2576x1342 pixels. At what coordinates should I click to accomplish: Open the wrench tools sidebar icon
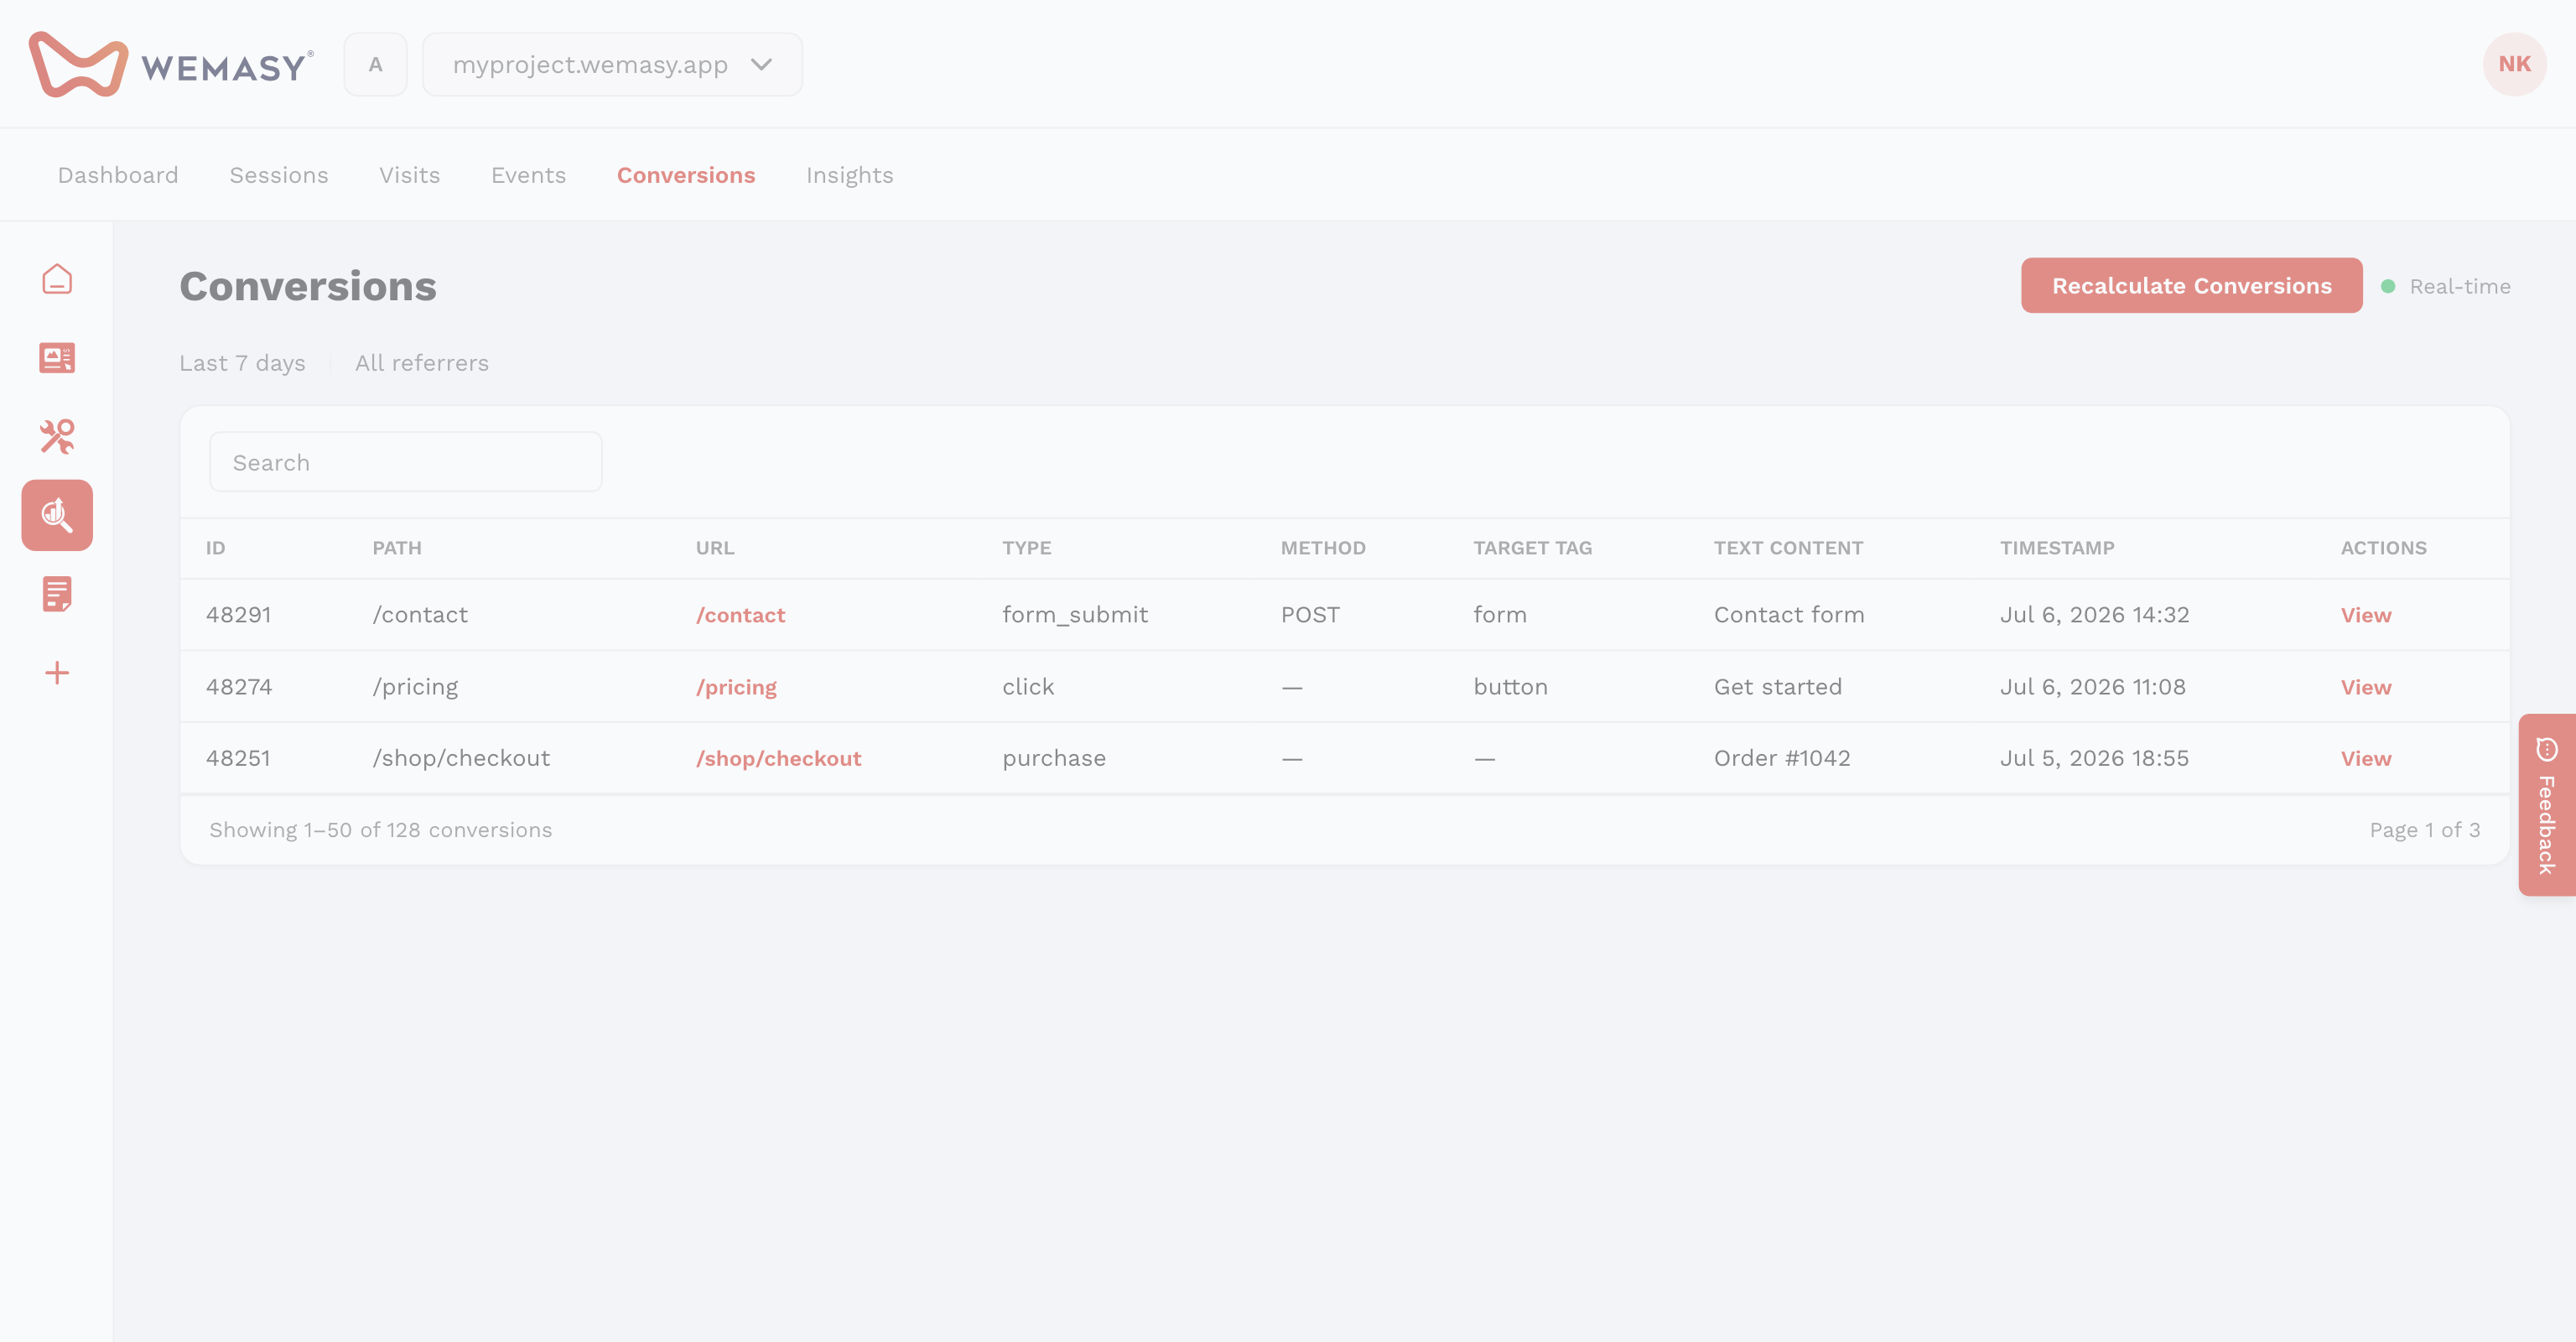pos(57,436)
